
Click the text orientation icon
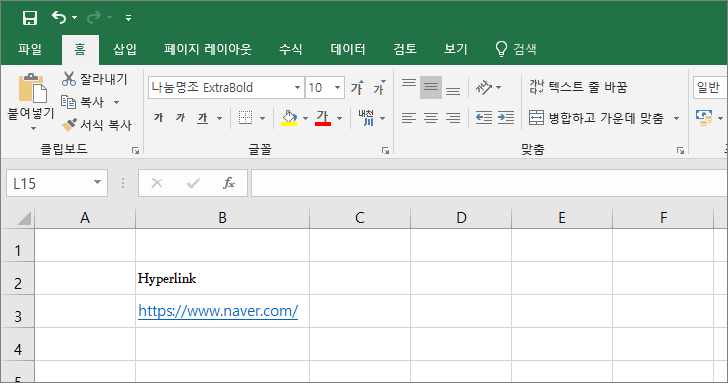(x=484, y=87)
